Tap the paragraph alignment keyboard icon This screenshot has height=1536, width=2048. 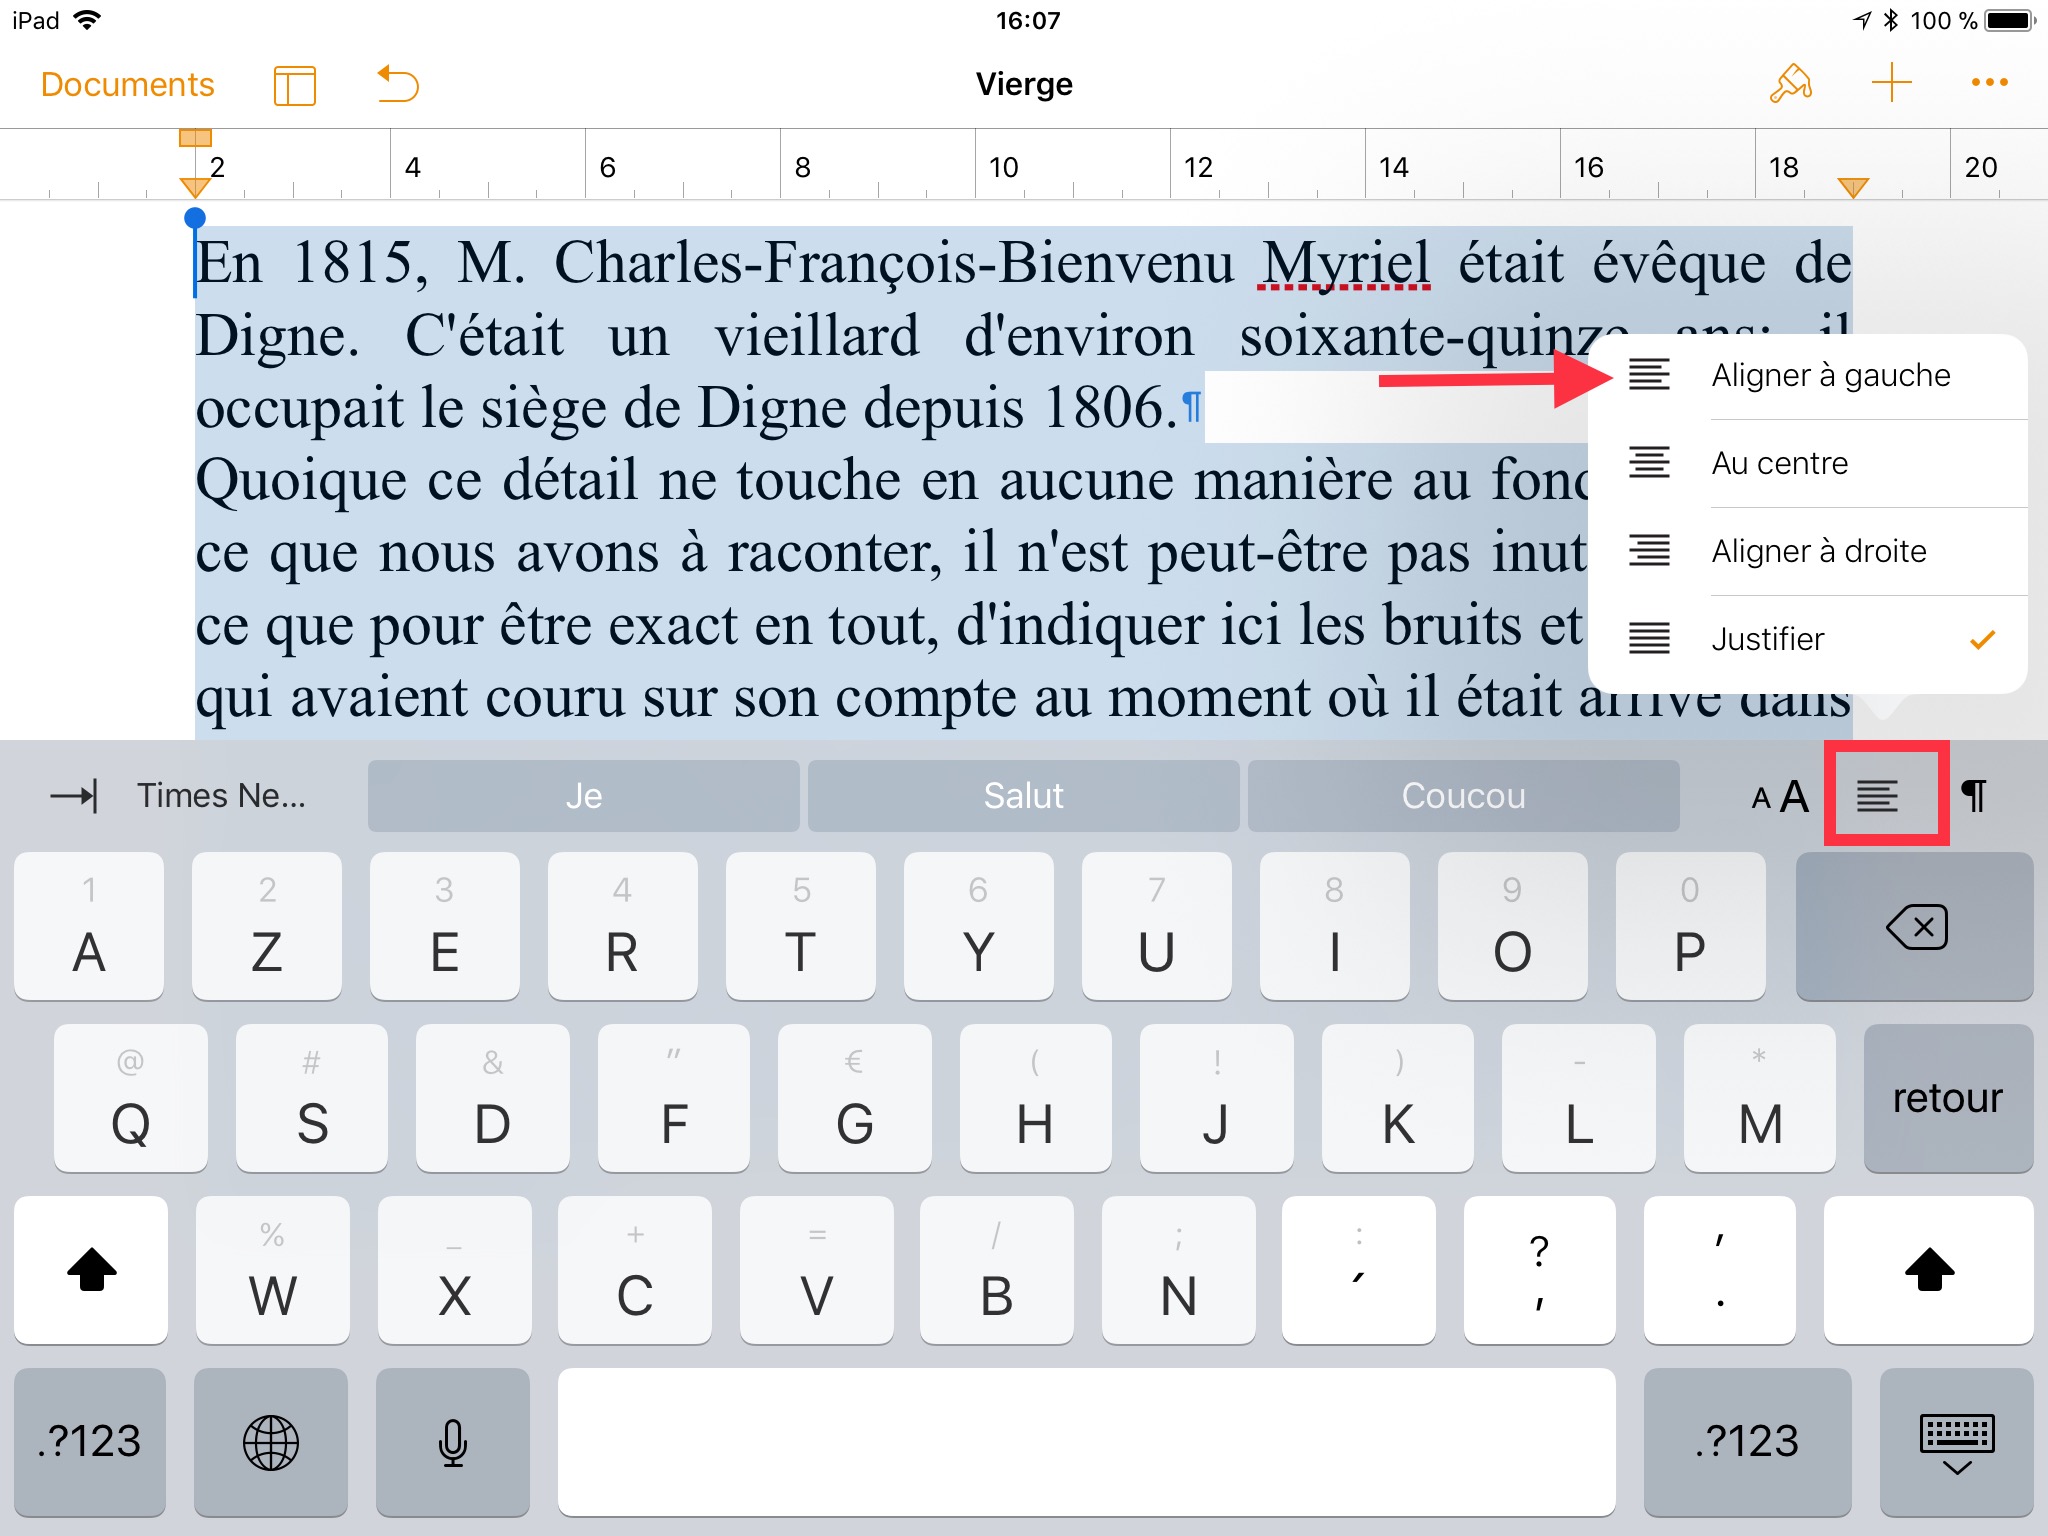pos(1877,796)
